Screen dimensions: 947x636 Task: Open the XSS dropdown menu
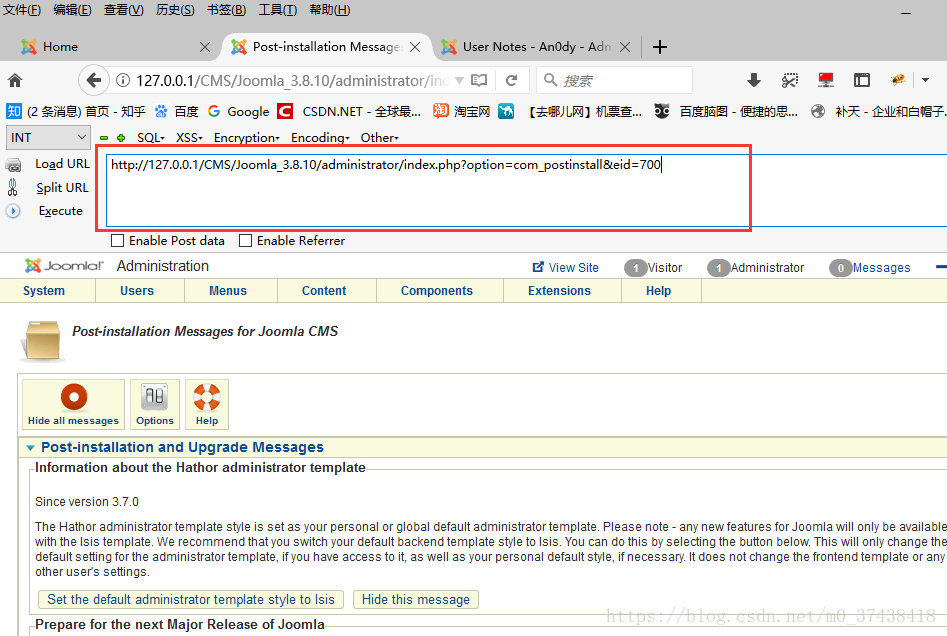click(x=189, y=138)
